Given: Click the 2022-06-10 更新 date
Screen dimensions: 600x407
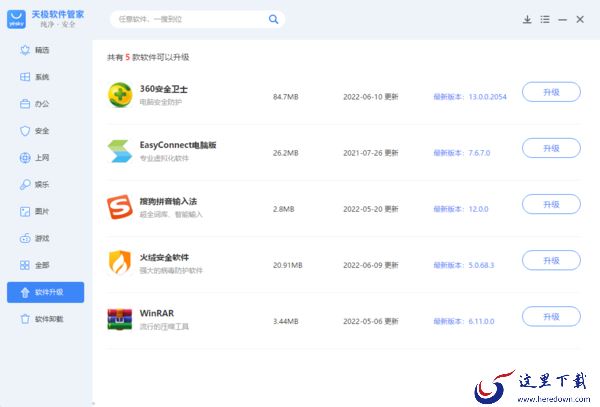Looking at the screenshot, I should tap(371, 97).
